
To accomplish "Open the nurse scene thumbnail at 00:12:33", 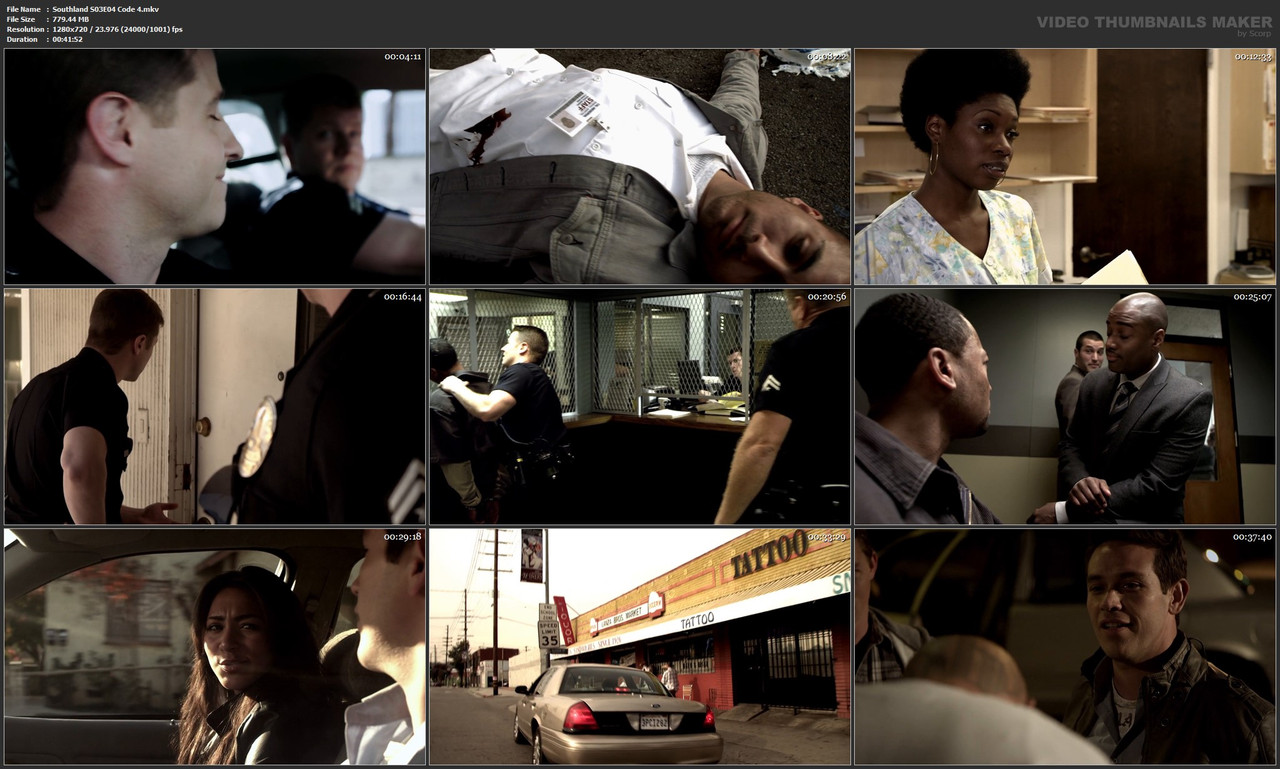I will 1065,165.
